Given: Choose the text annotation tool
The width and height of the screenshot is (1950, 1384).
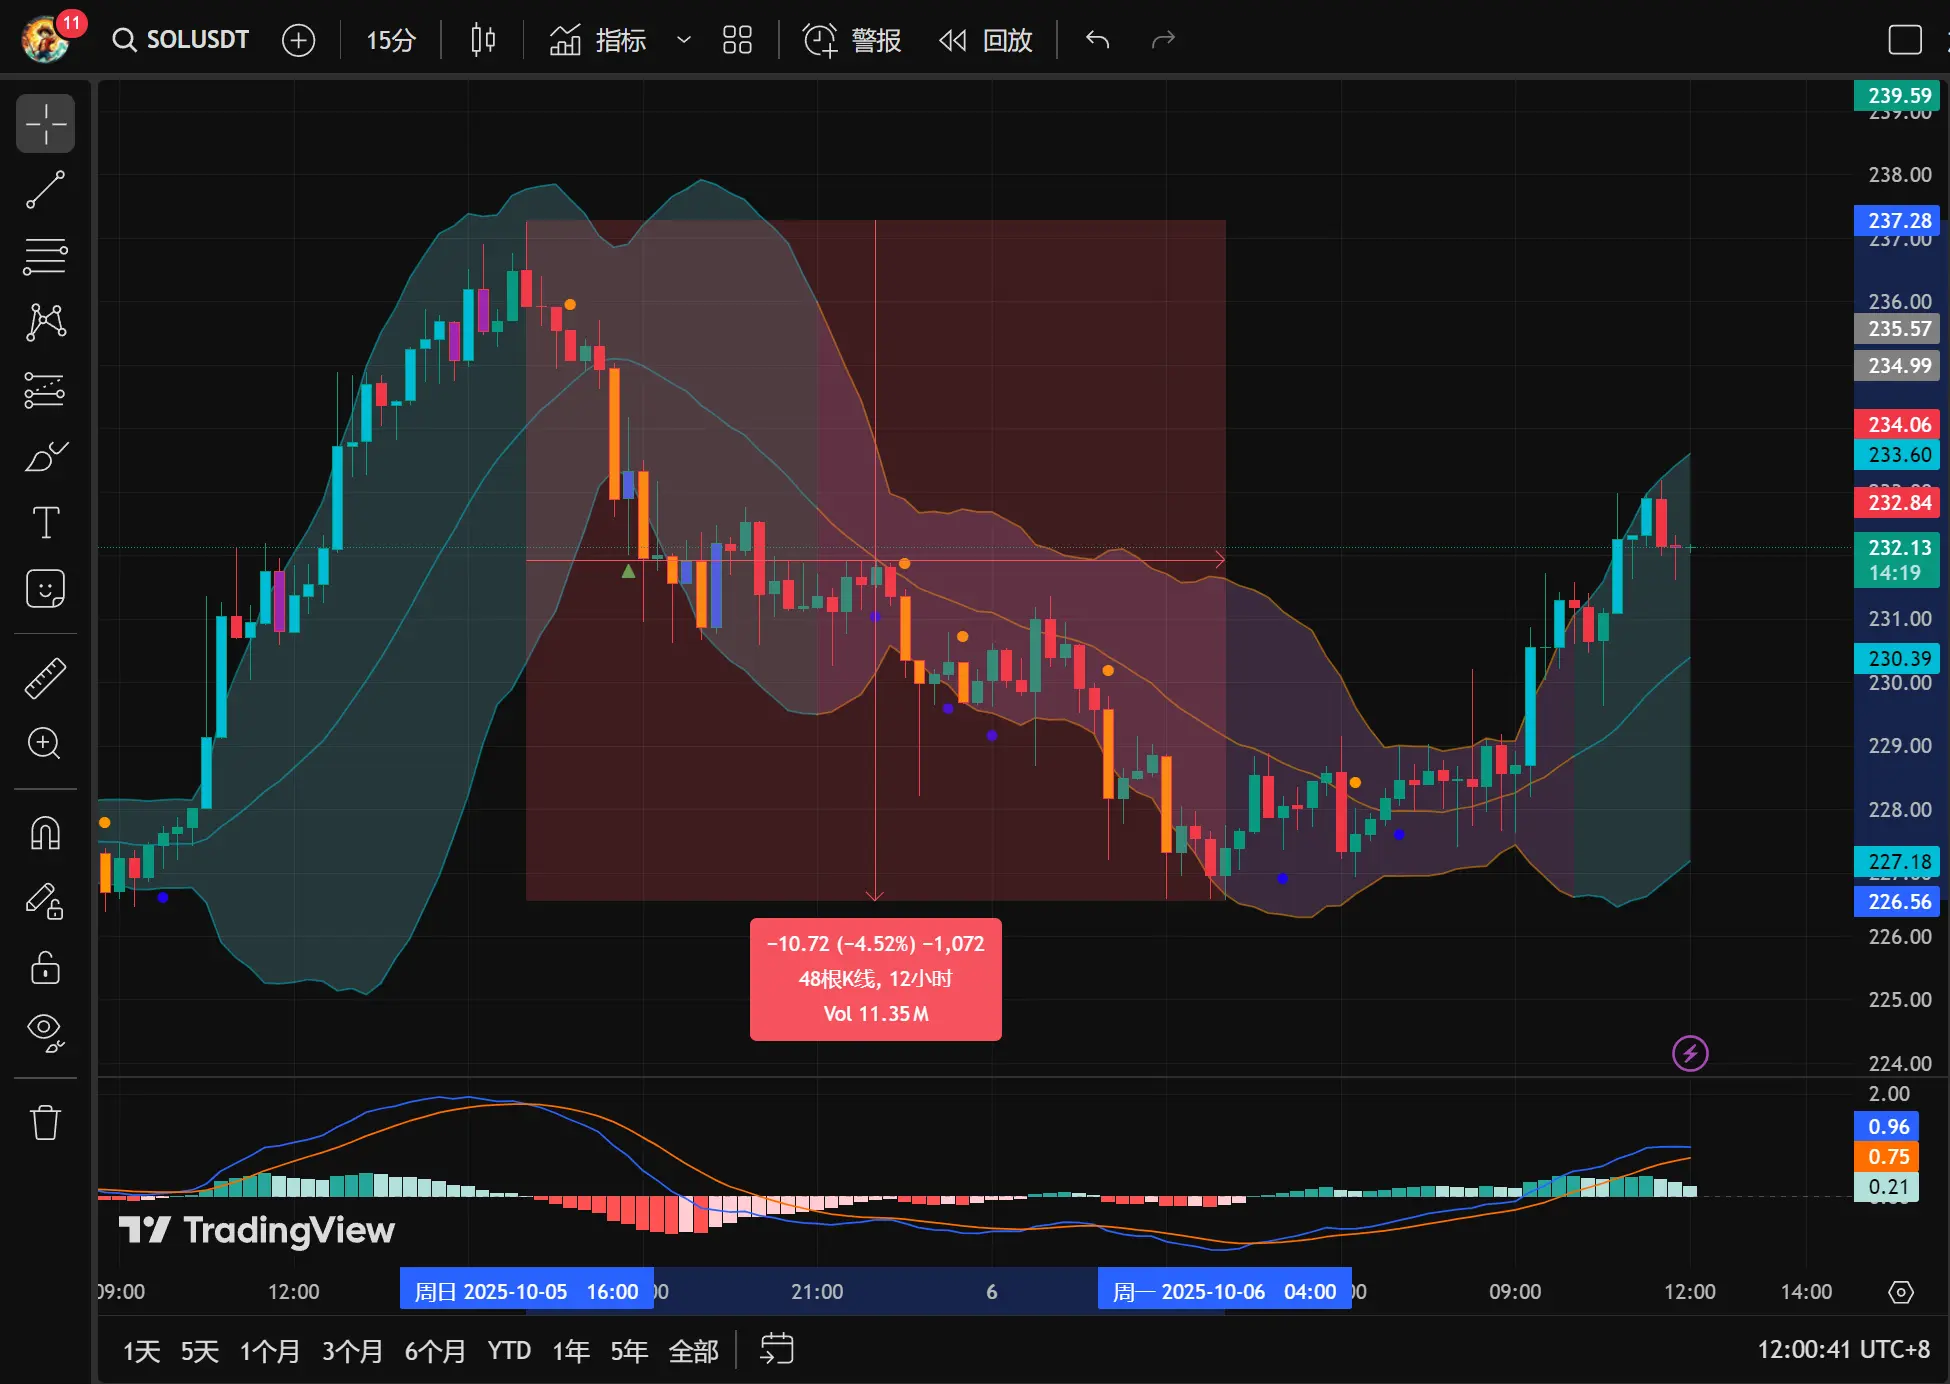Looking at the screenshot, I should [x=45, y=523].
